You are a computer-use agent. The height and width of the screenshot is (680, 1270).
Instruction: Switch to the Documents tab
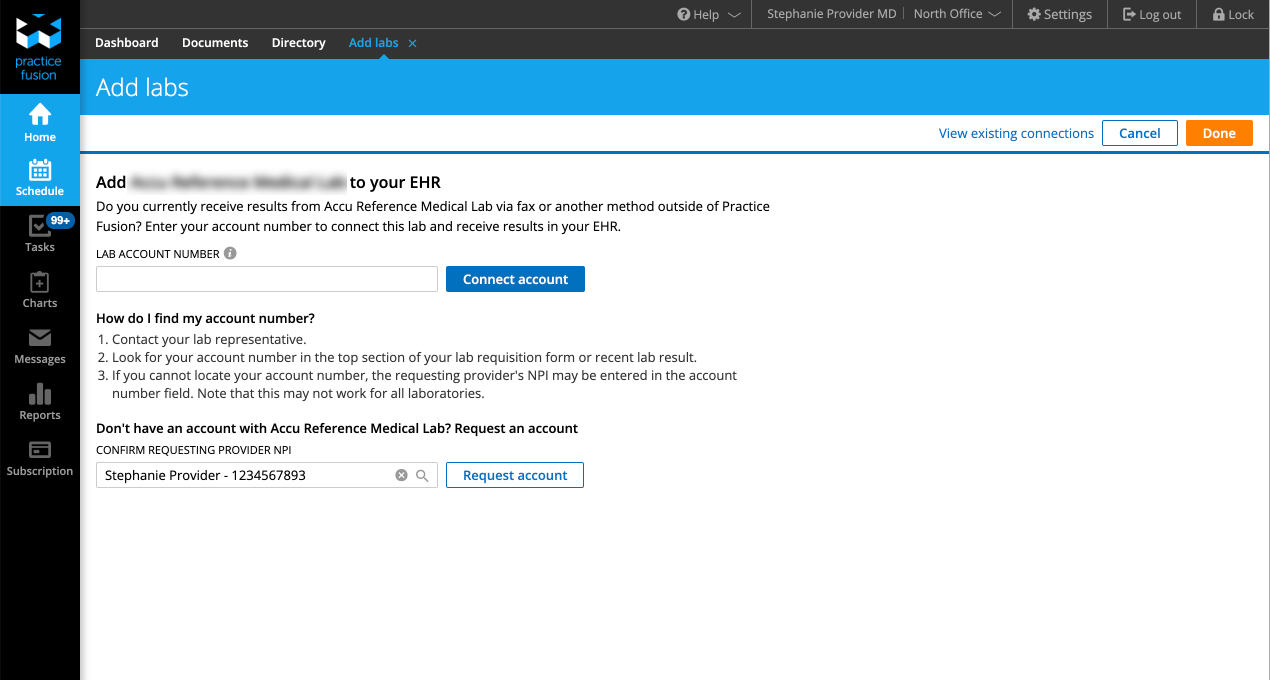point(215,43)
